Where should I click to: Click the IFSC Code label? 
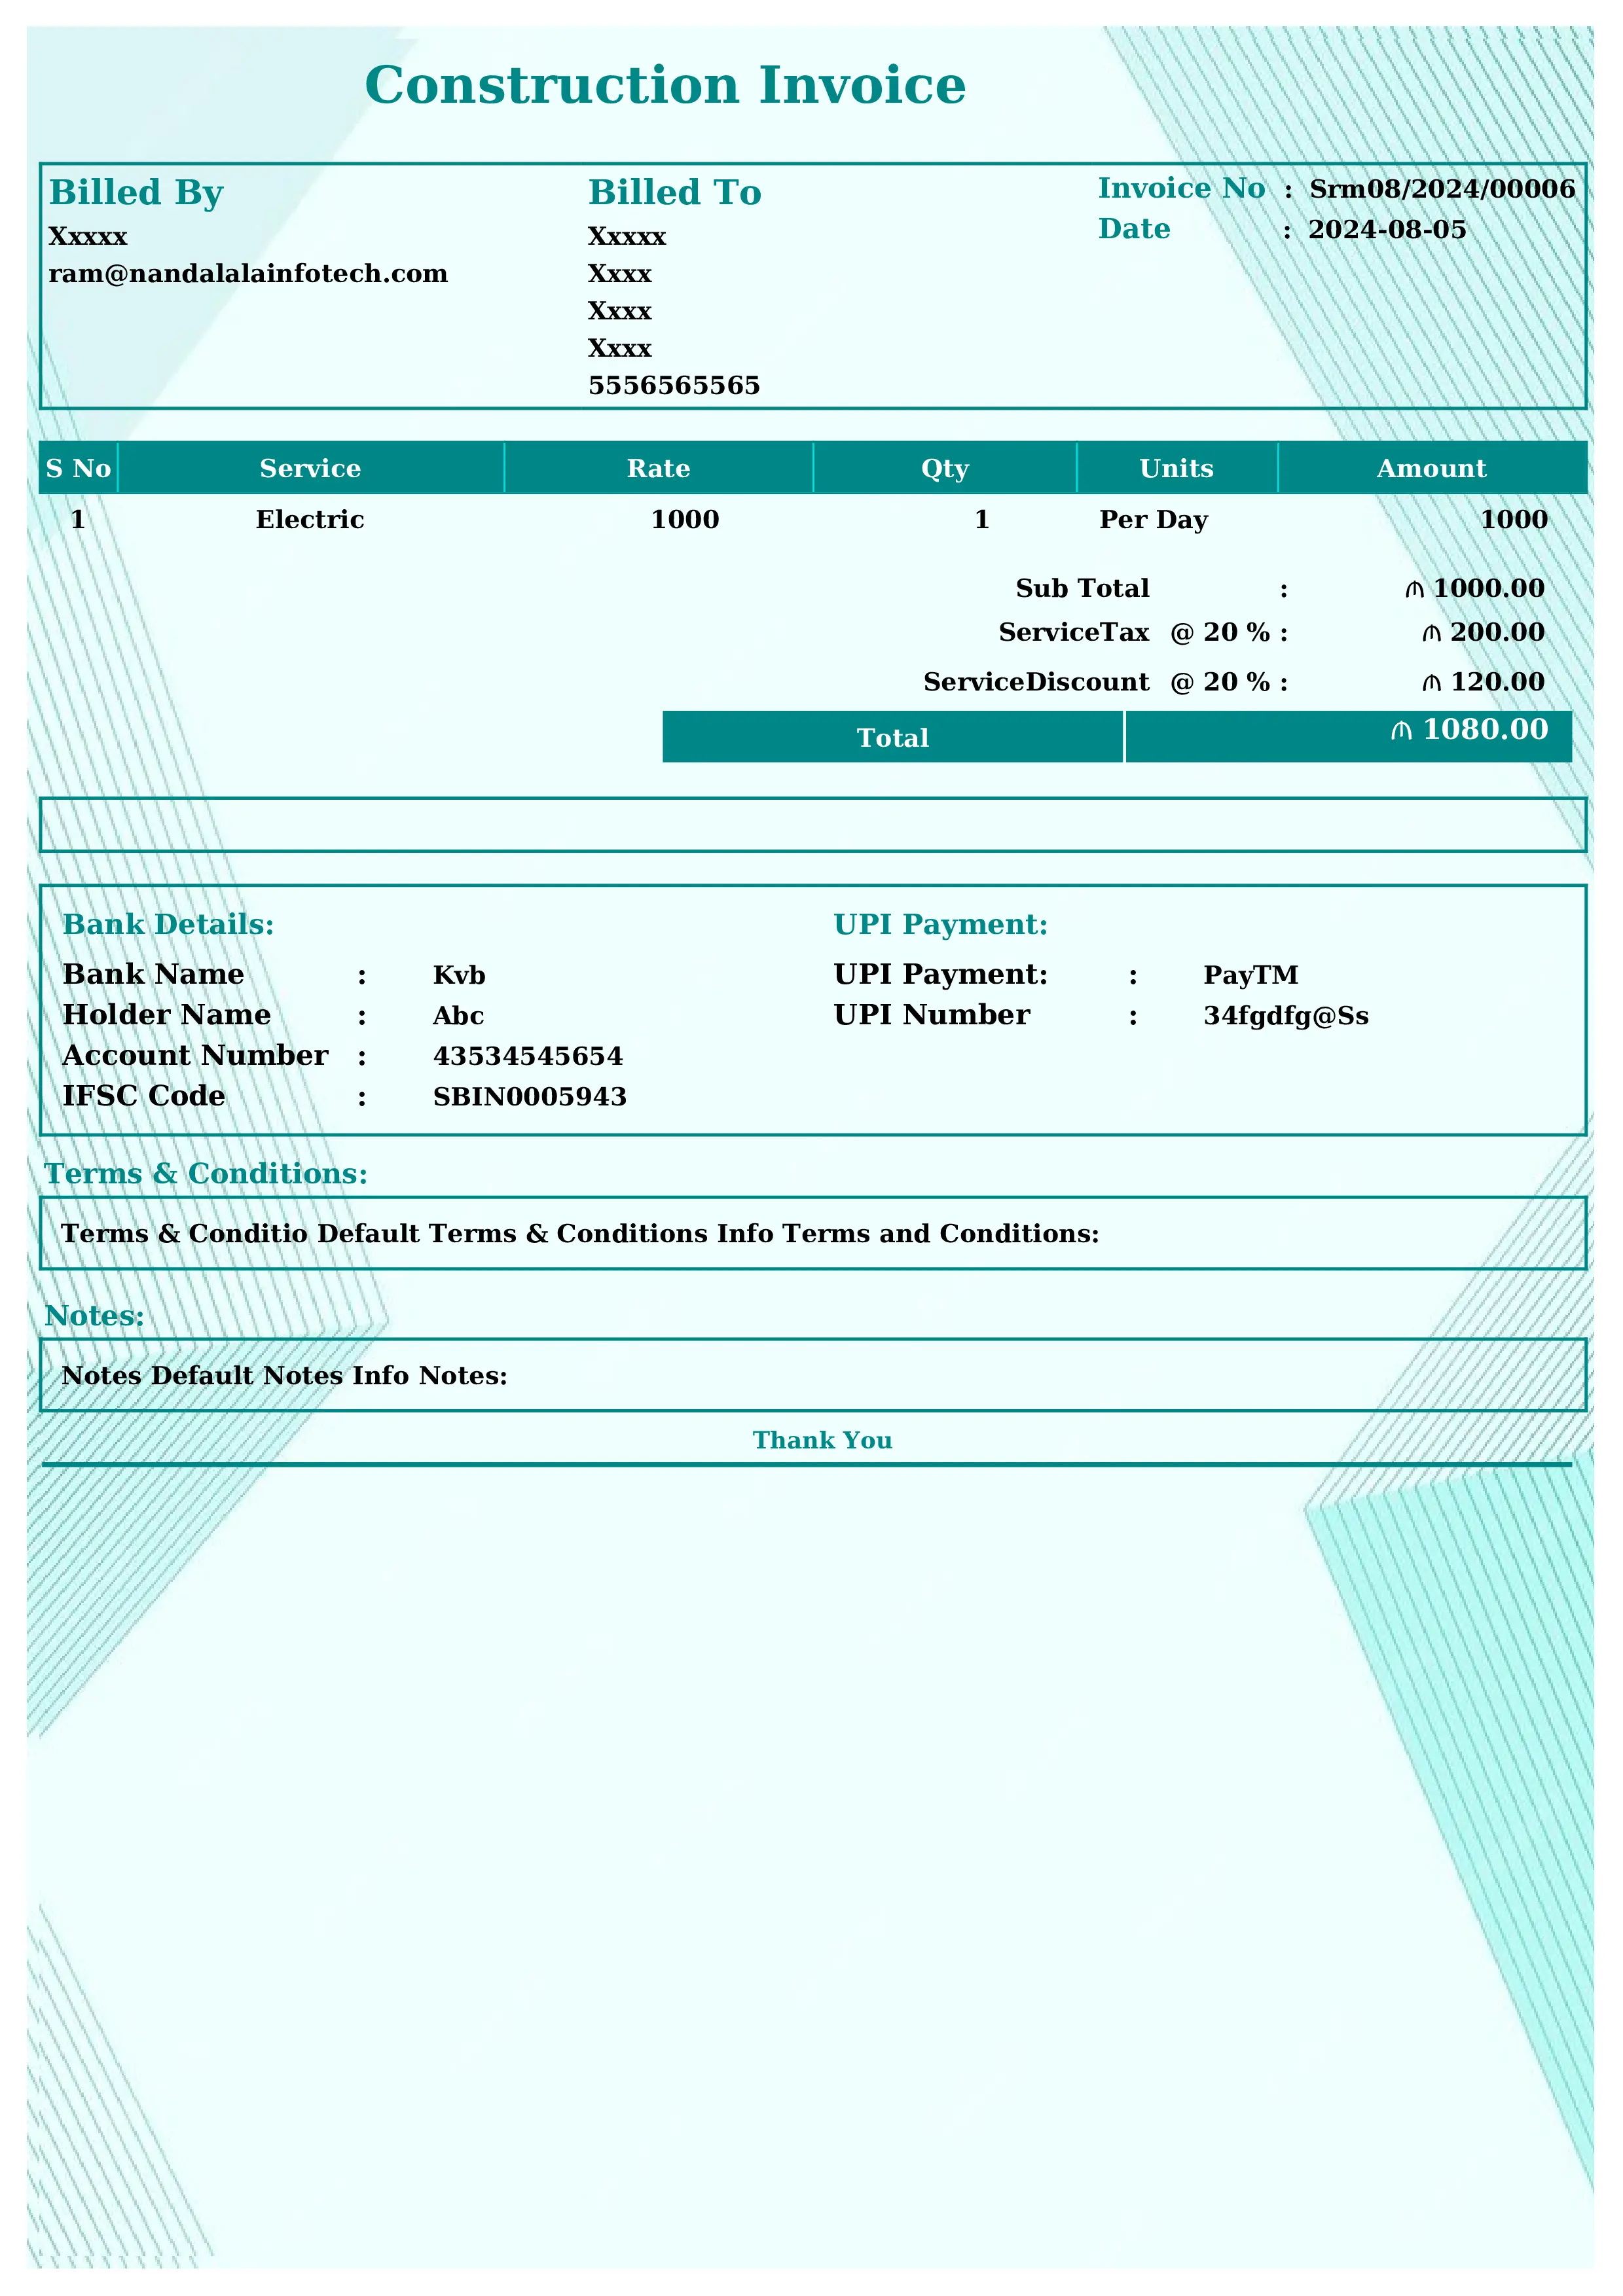[x=144, y=1097]
